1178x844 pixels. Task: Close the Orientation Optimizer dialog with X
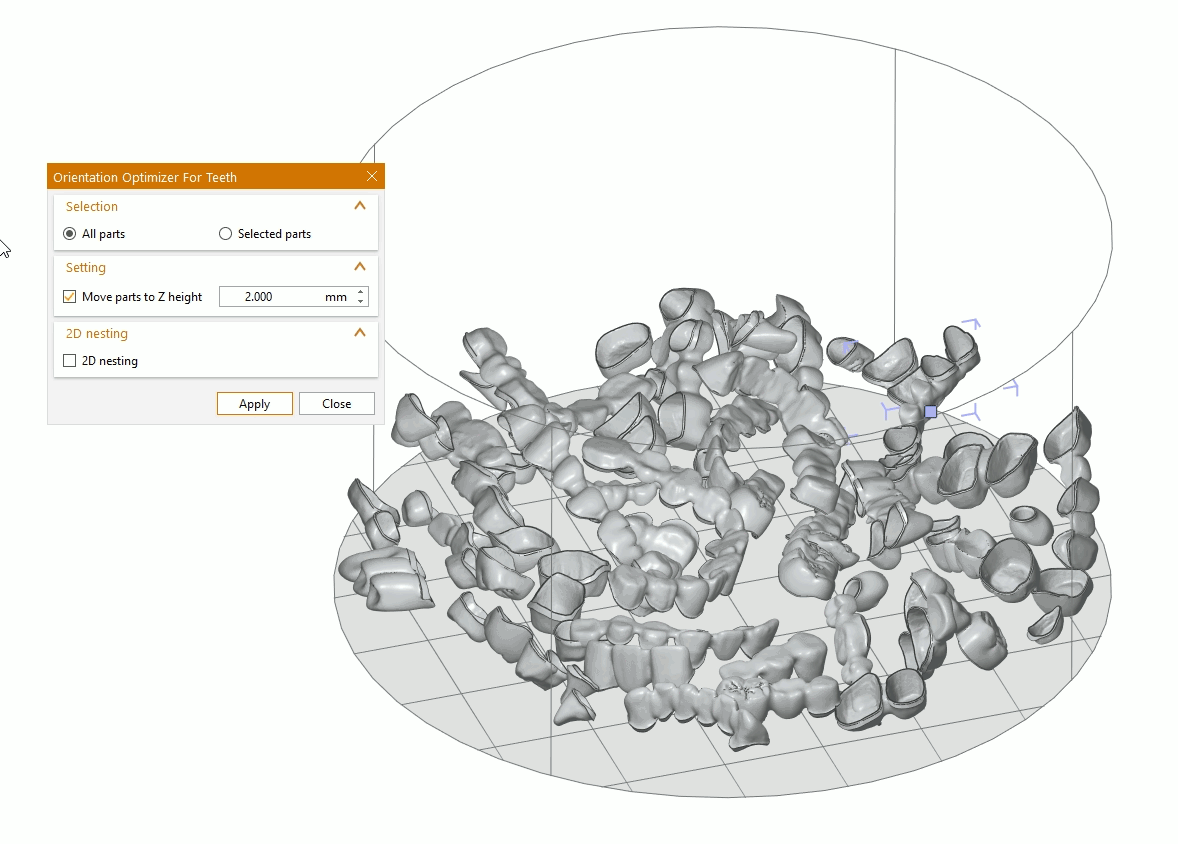point(372,177)
